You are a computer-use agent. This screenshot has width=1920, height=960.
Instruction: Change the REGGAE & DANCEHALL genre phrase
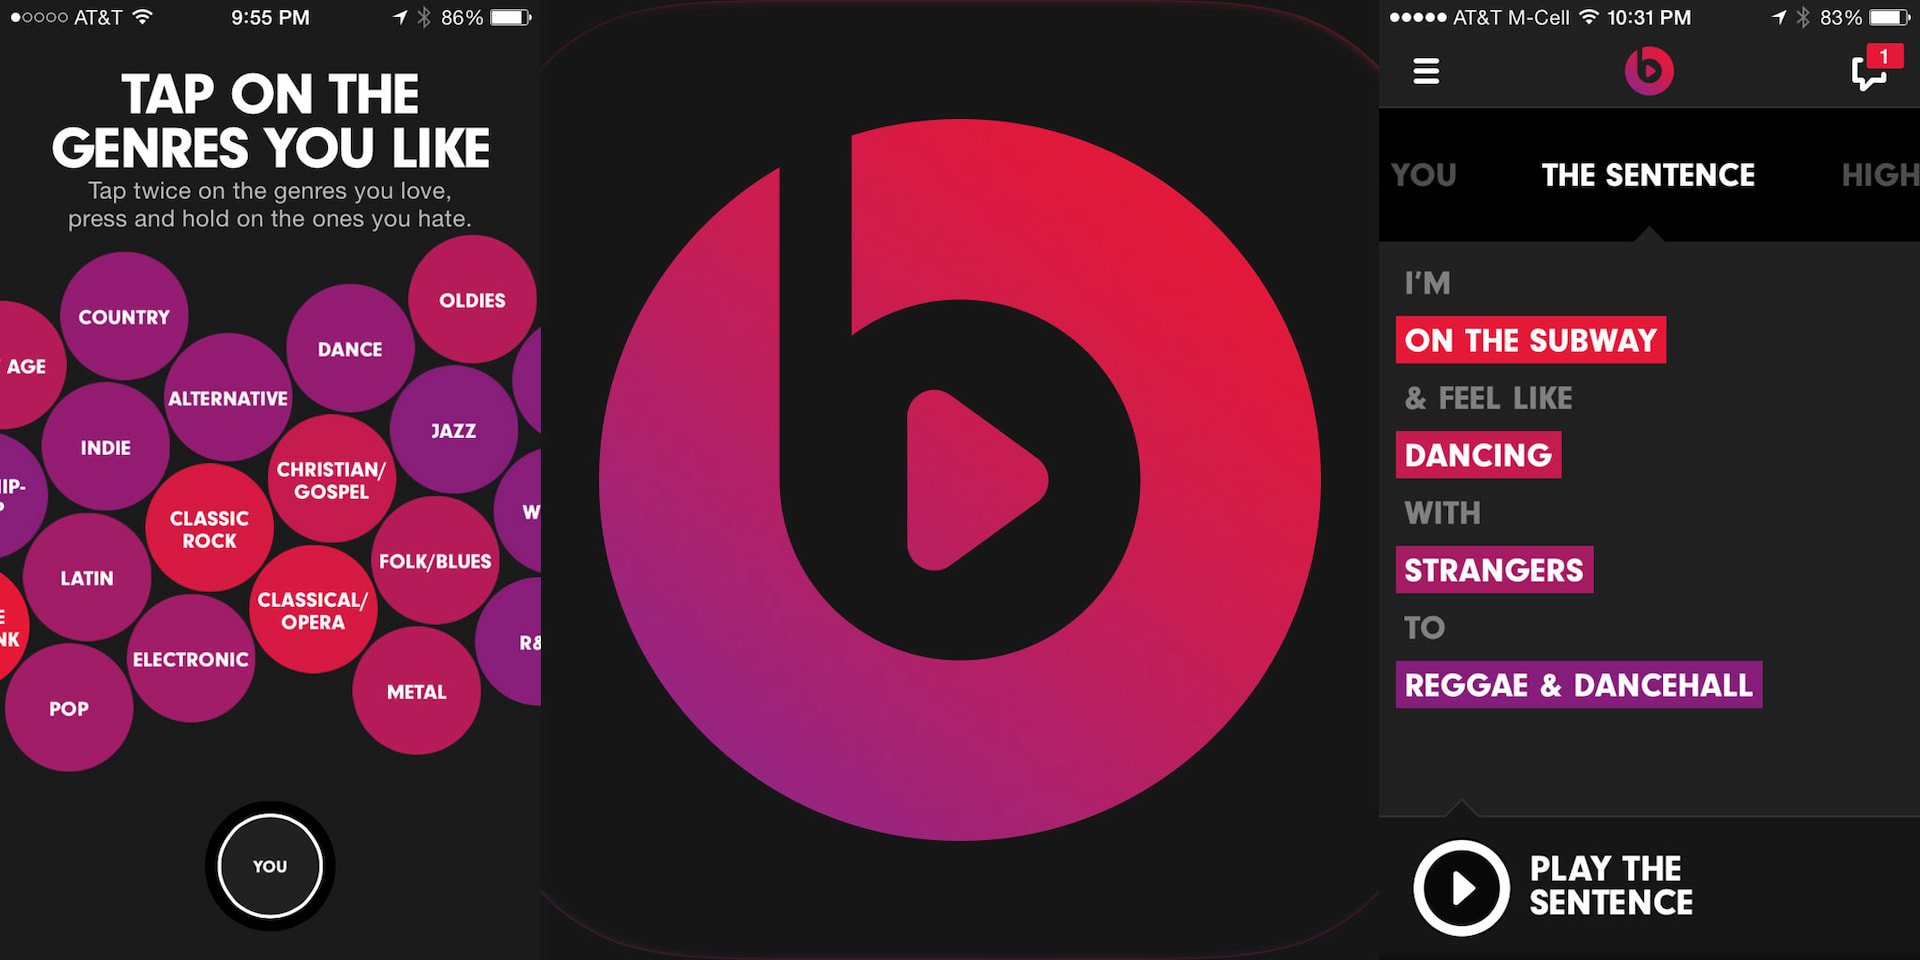pyautogui.click(x=1579, y=685)
